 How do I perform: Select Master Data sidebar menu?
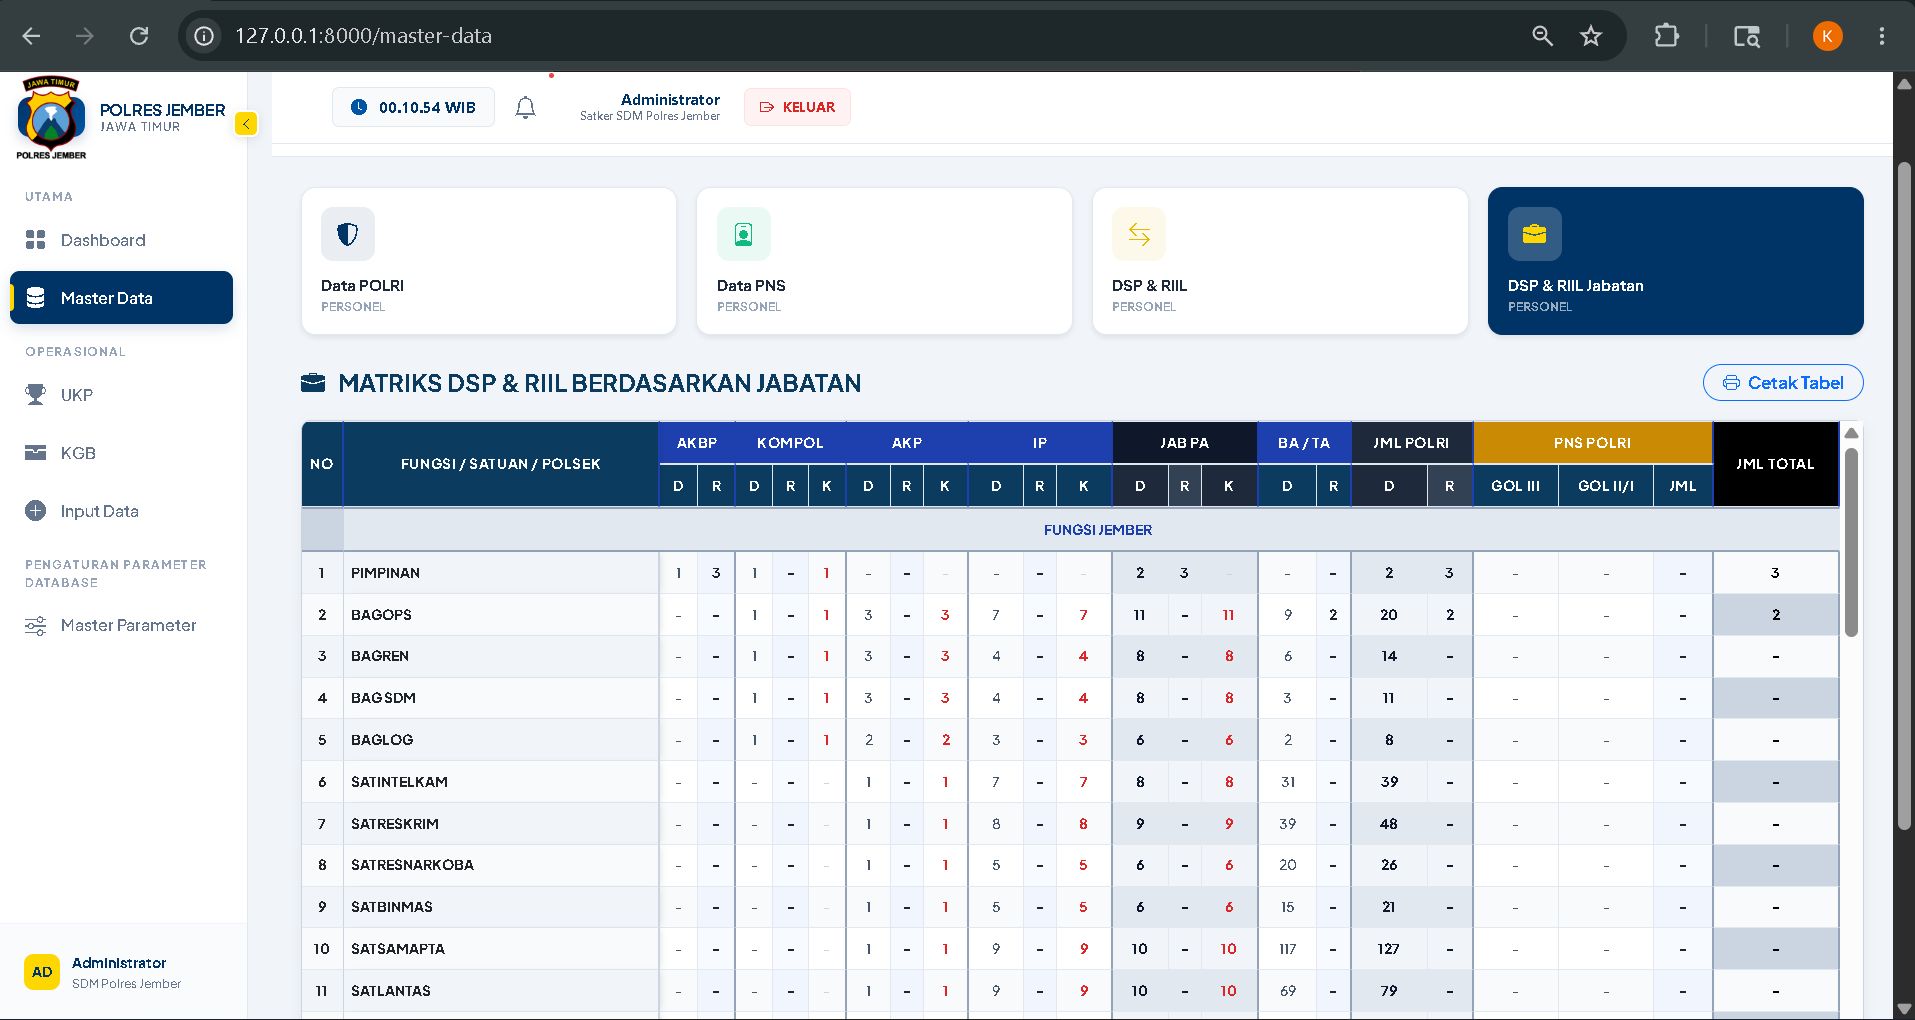[121, 297]
